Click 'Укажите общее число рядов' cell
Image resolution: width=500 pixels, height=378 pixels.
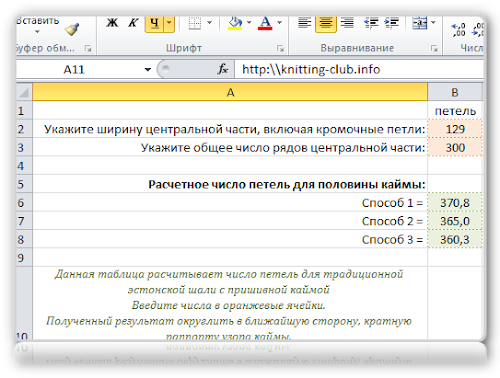click(x=230, y=147)
